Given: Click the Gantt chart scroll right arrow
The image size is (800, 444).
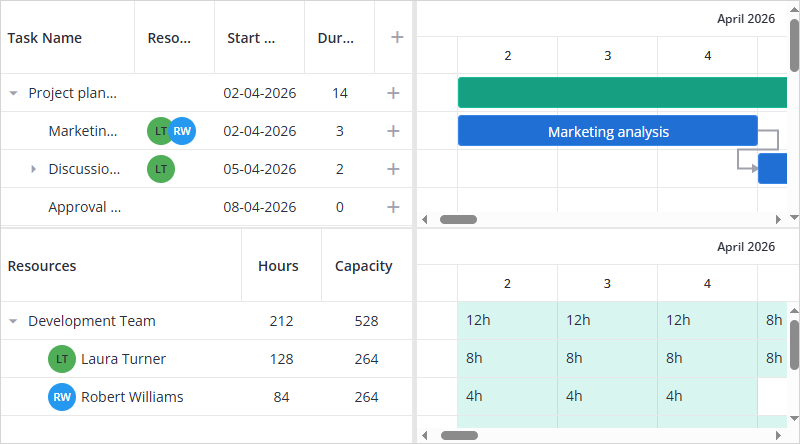Looking at the screenshot, I should (778, 219).
